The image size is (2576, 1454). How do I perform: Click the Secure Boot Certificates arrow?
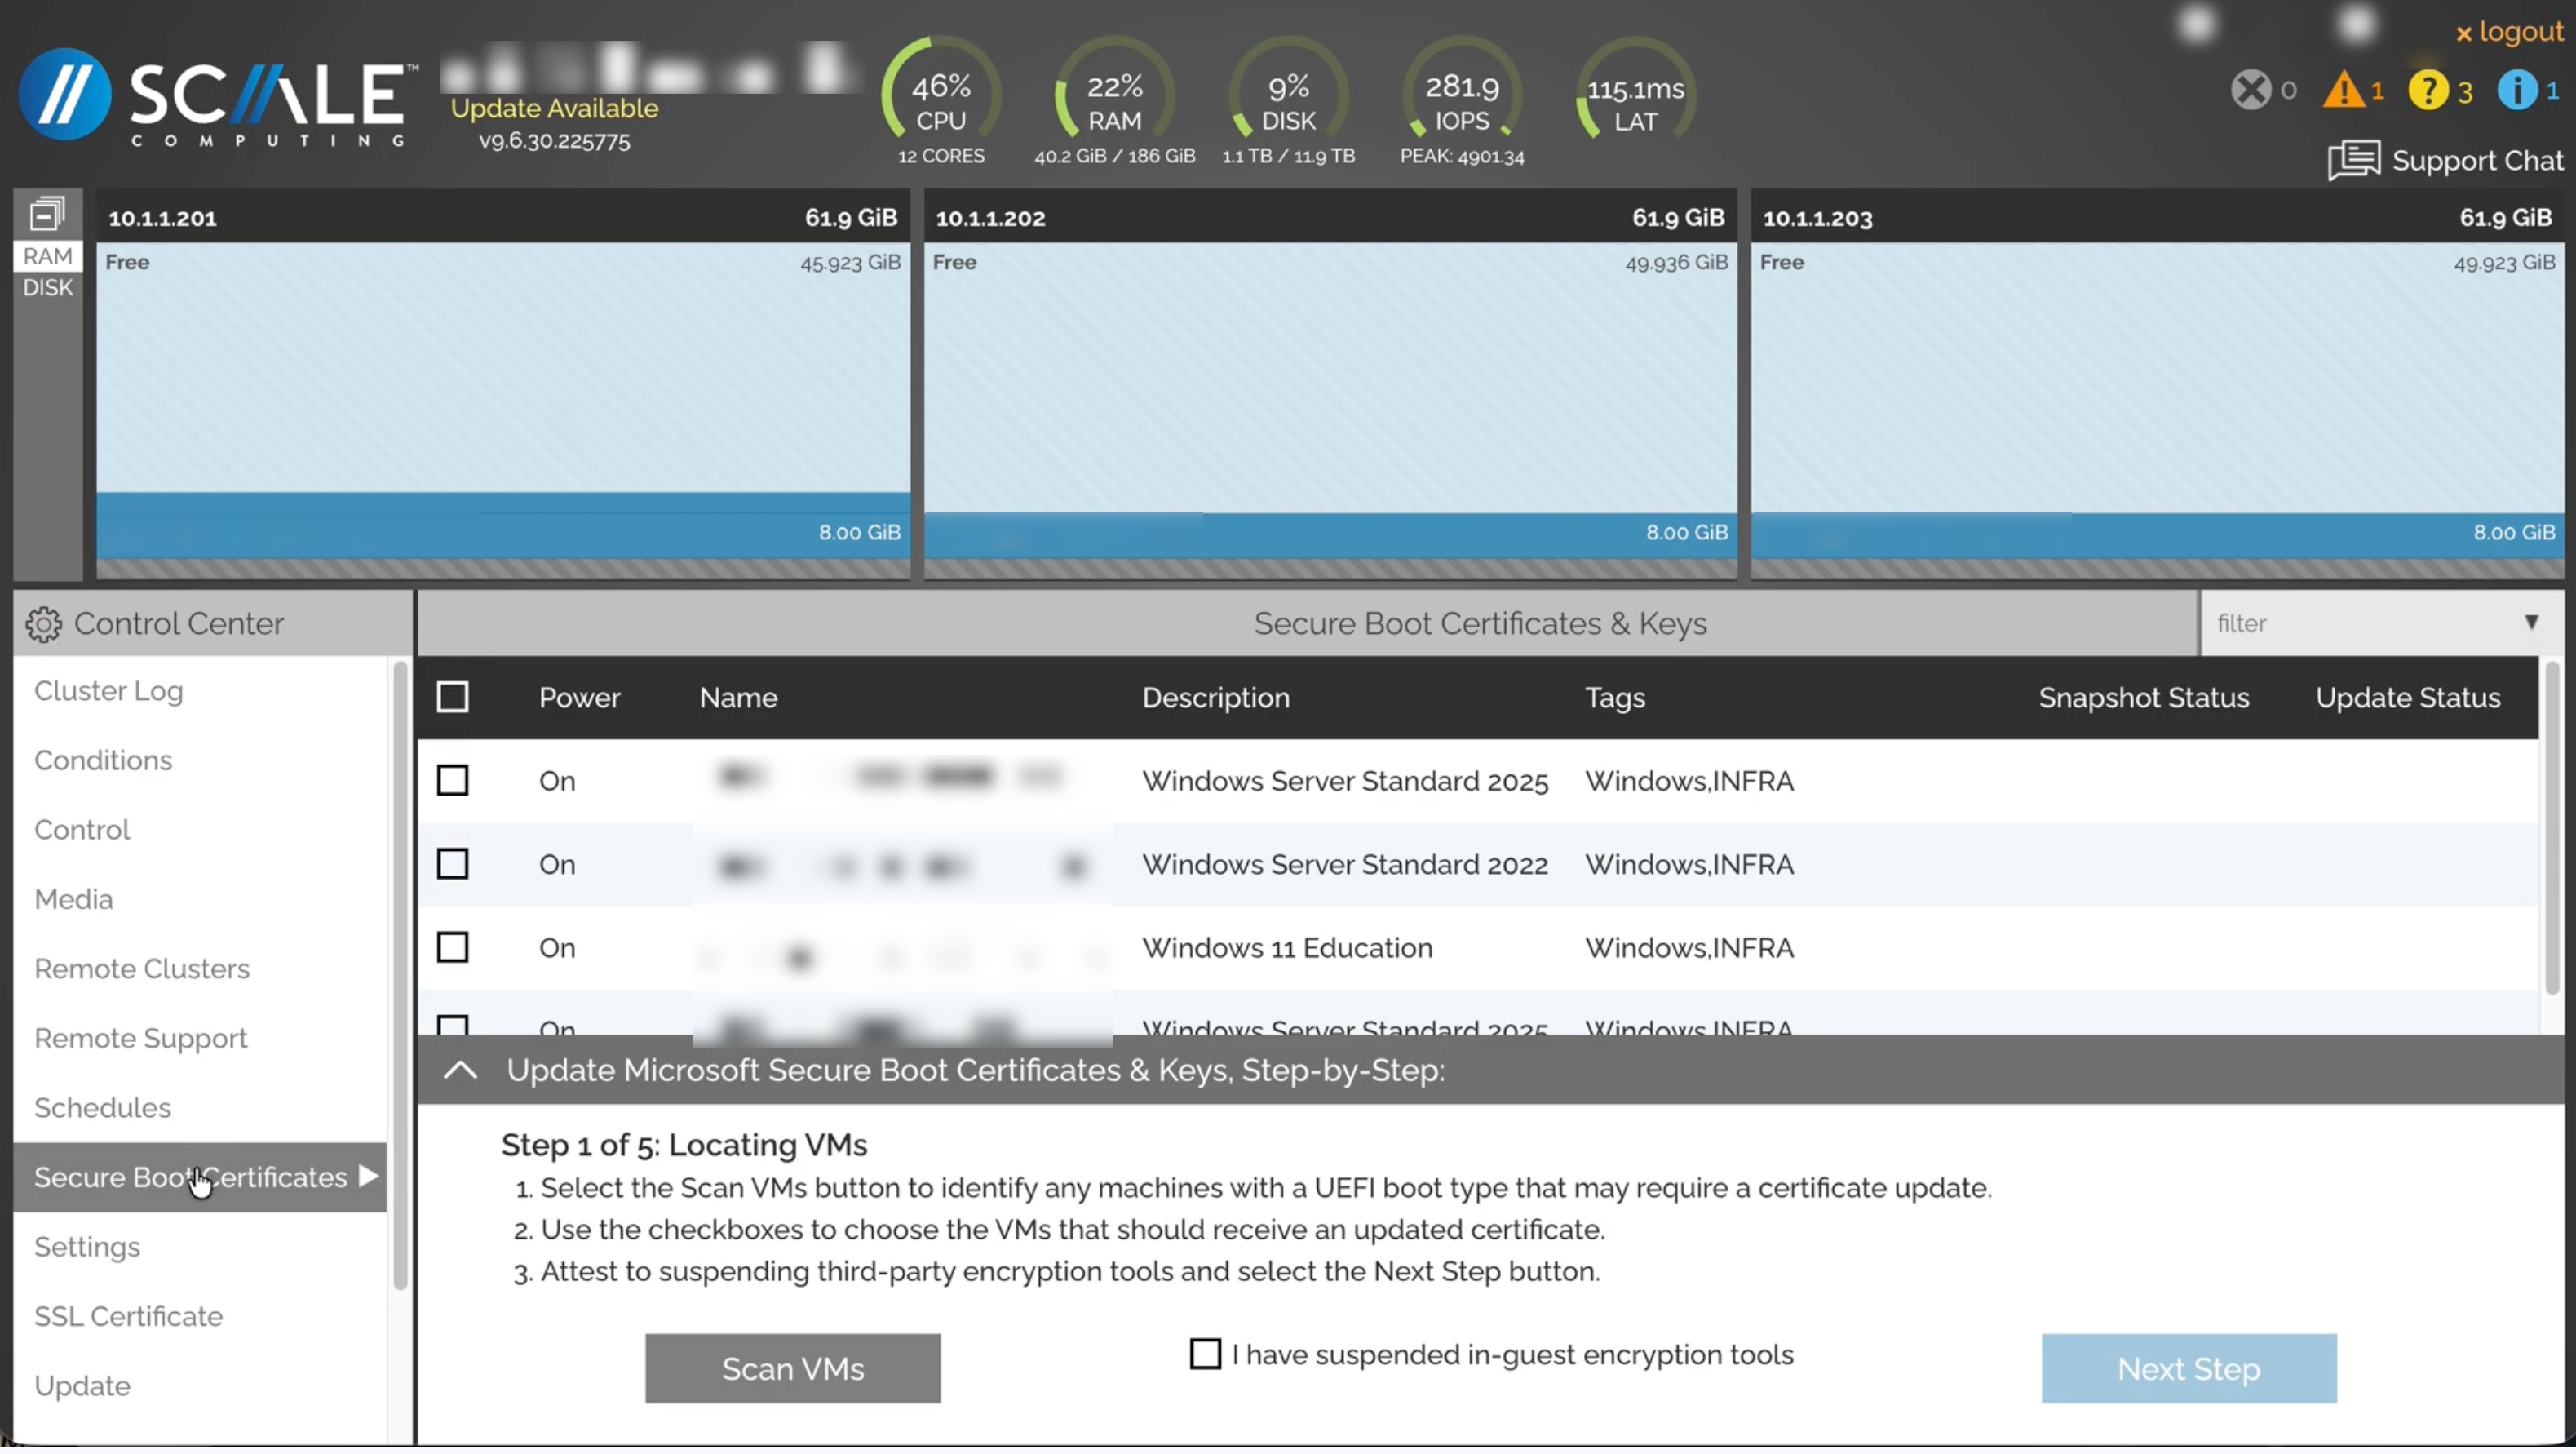coord(368,1176)
